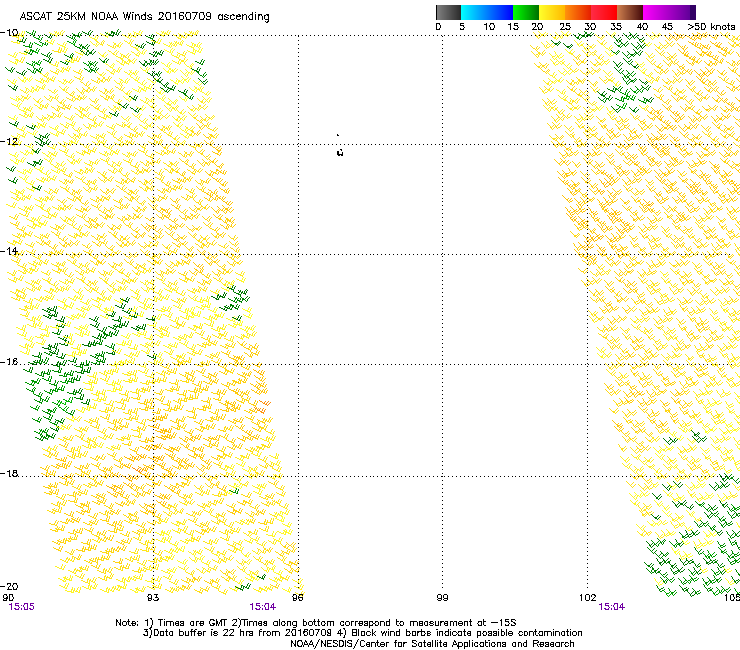Select the yellow 20-25 knots color segment
This screenshot has width=740, height=650.
coord(552,12)
